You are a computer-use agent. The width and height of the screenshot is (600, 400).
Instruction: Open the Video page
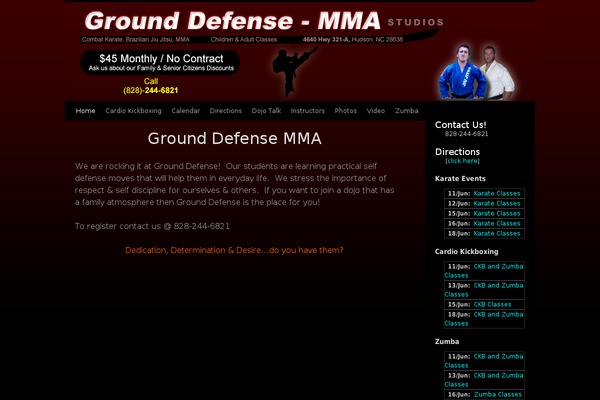pos(376,111)
